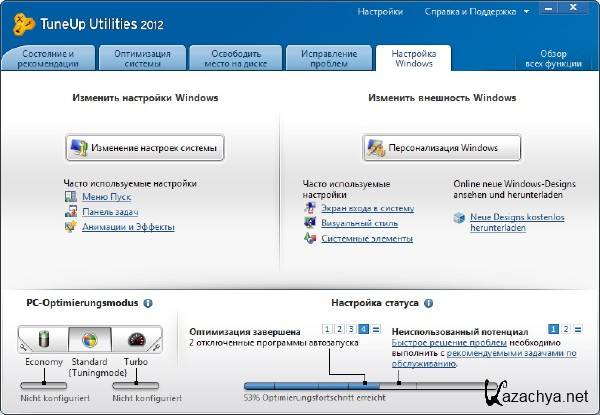This screenshot has height=415, width=600.
Task: Open Настройки in the top bar
Action: pyautogui.click(x=380, y=12)
